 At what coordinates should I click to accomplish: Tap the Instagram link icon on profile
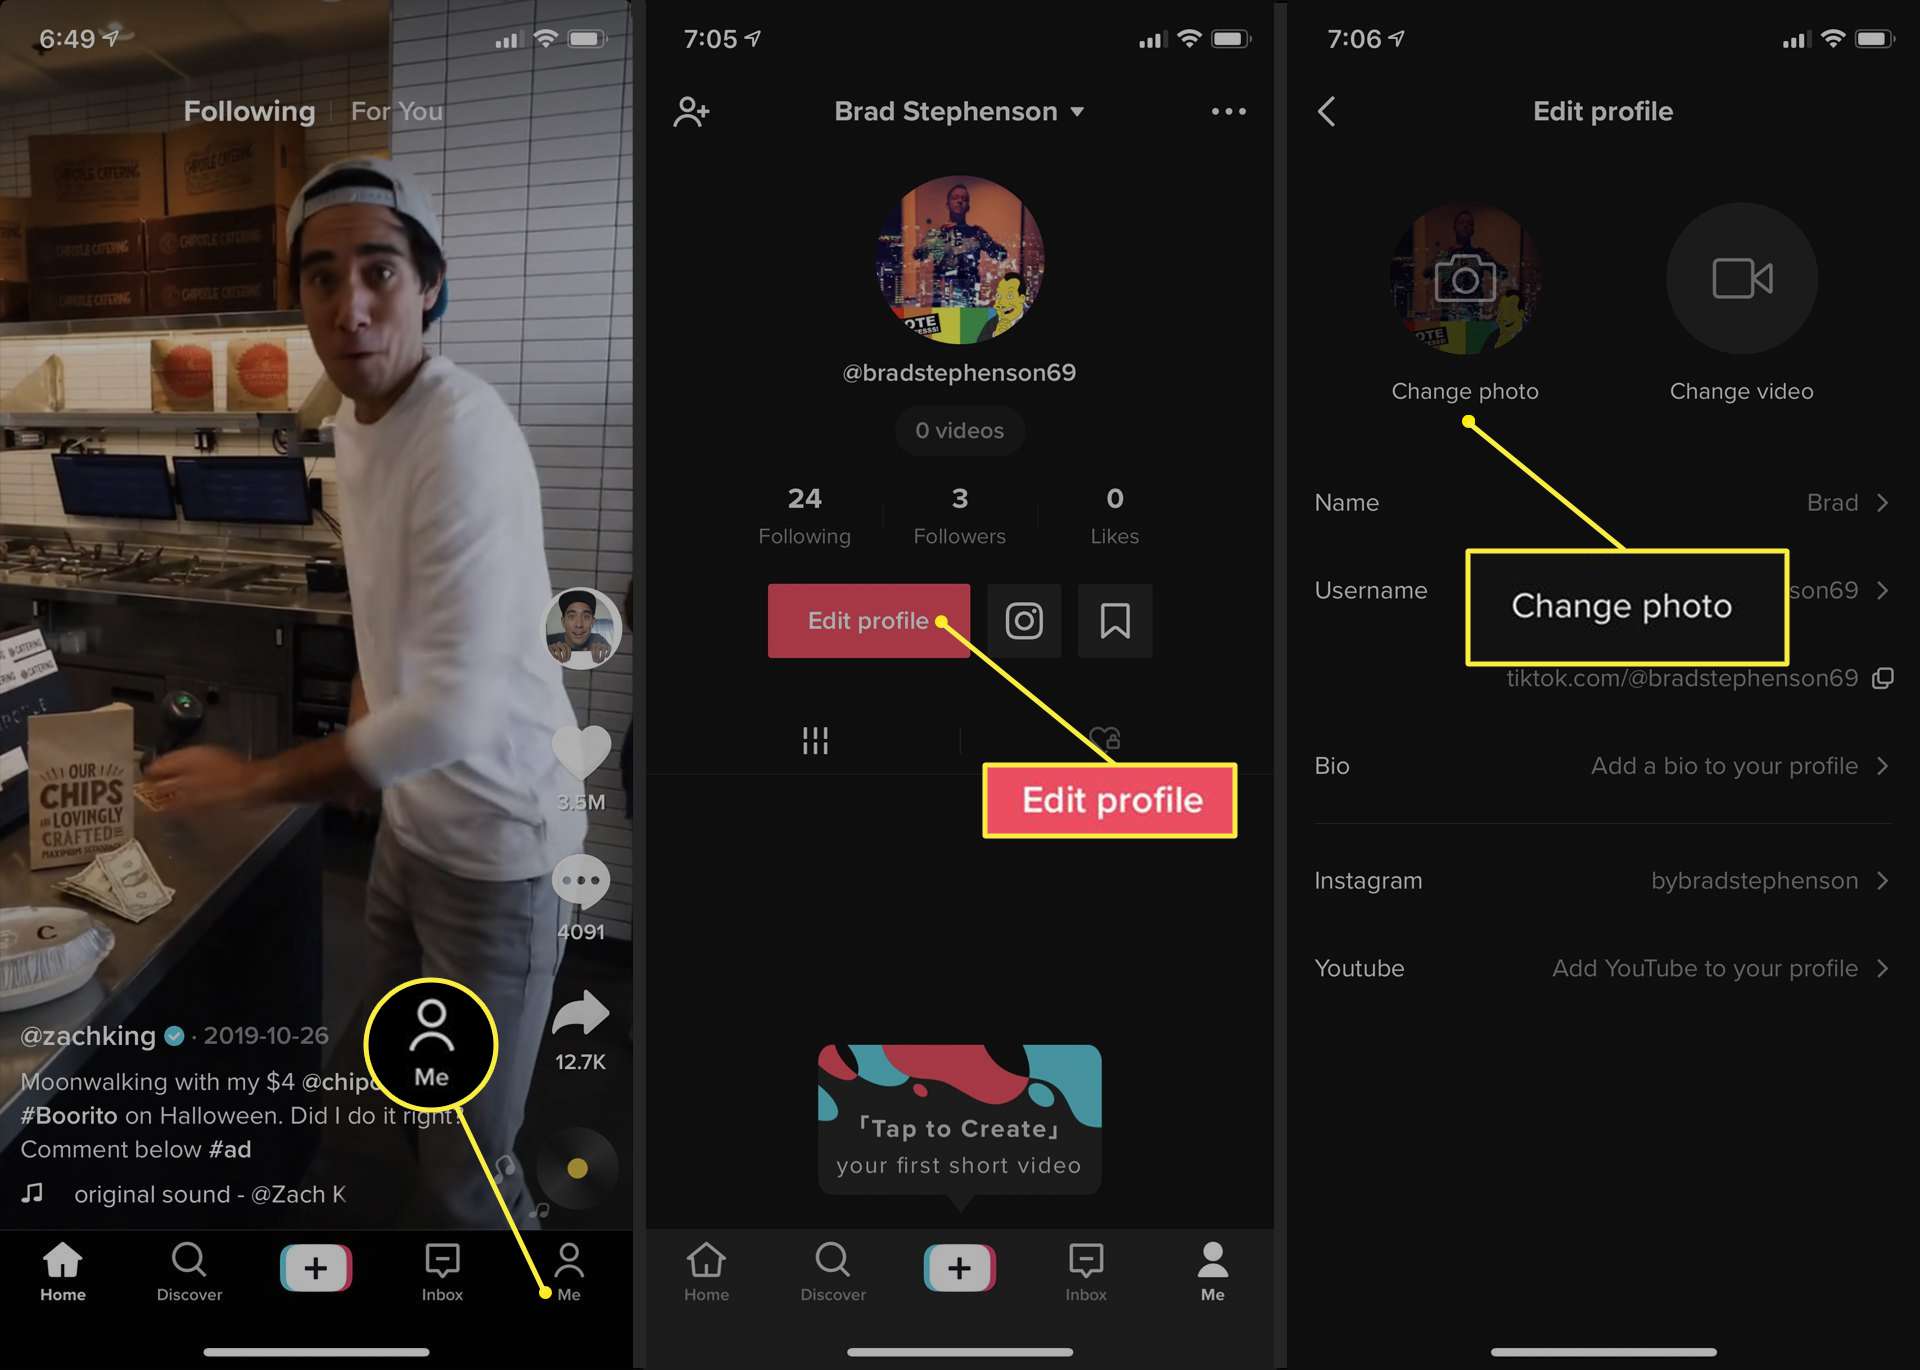point(1023,620)
